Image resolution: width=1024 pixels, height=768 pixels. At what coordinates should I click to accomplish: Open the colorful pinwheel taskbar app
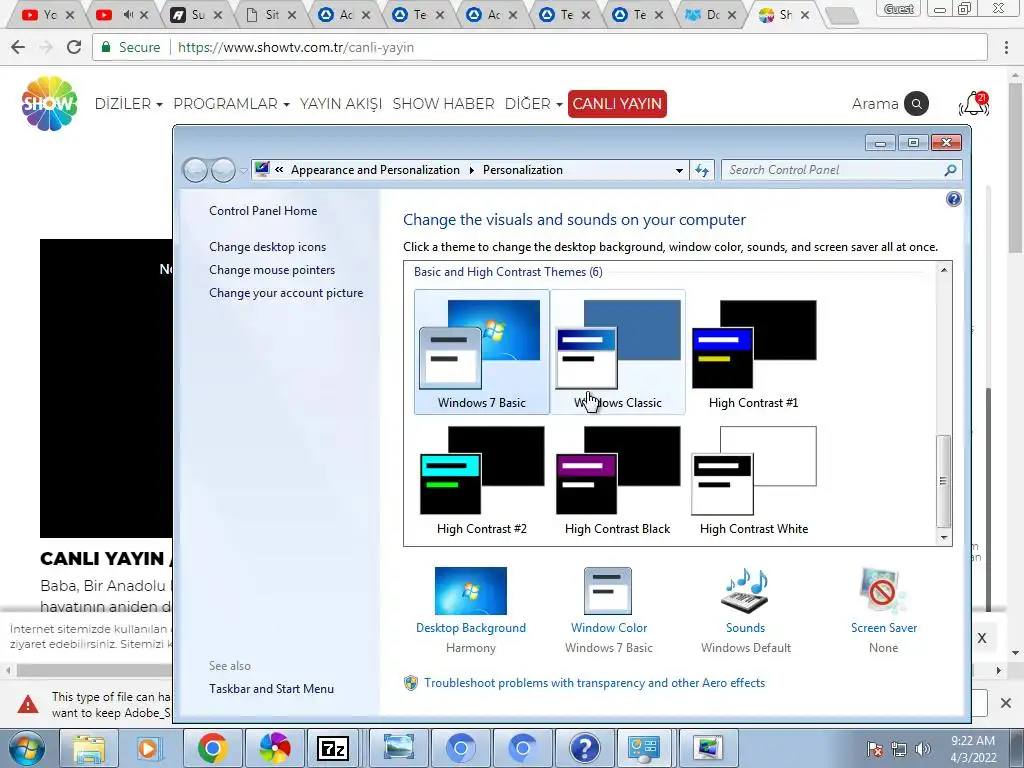click(274, 748)
